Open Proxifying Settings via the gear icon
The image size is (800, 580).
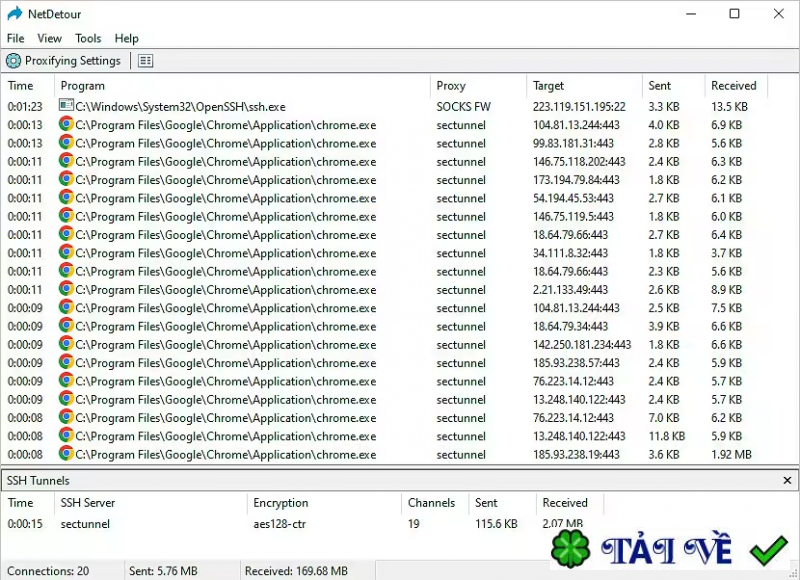point(11,60)
